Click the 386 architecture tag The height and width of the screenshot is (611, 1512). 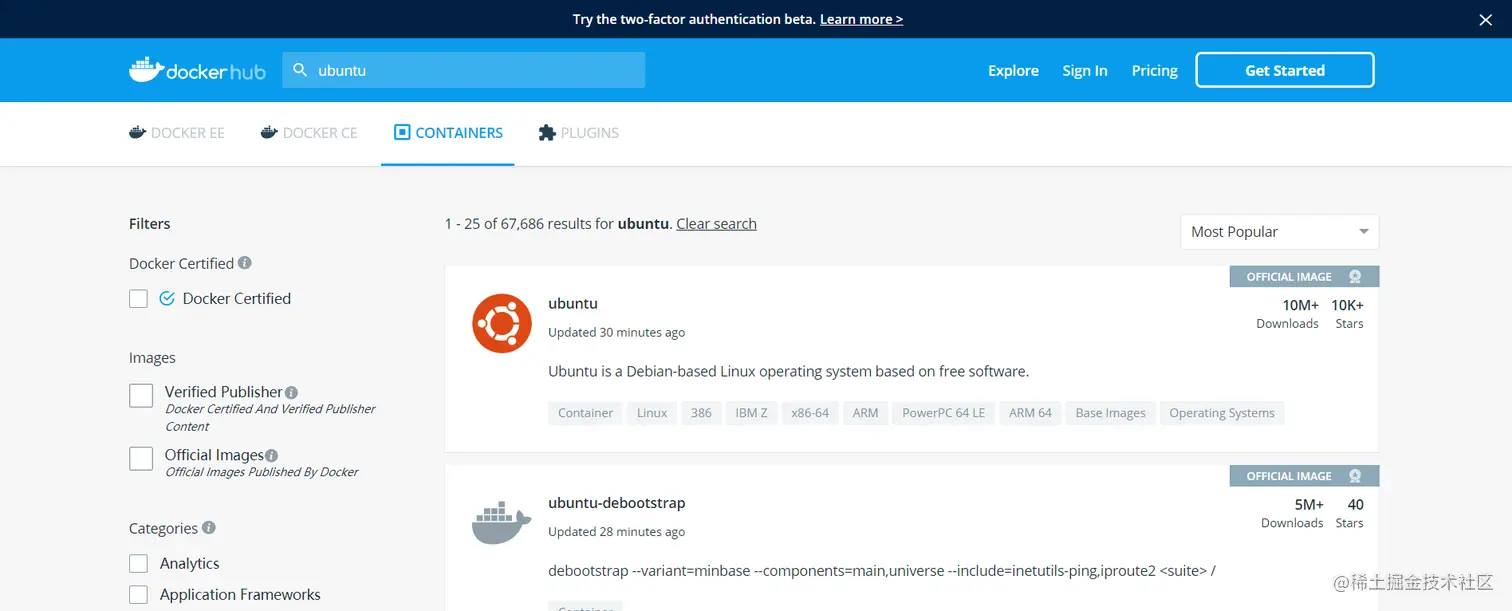(702, 413)
